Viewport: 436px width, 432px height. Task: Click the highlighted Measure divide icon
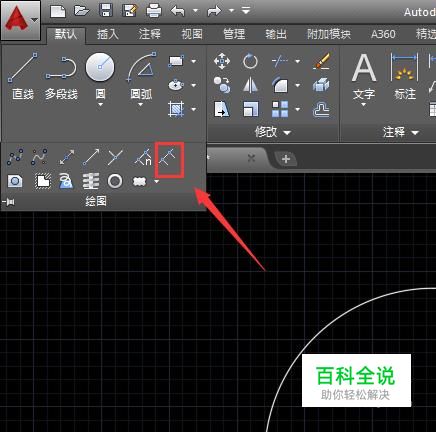(x=169, y=158)
